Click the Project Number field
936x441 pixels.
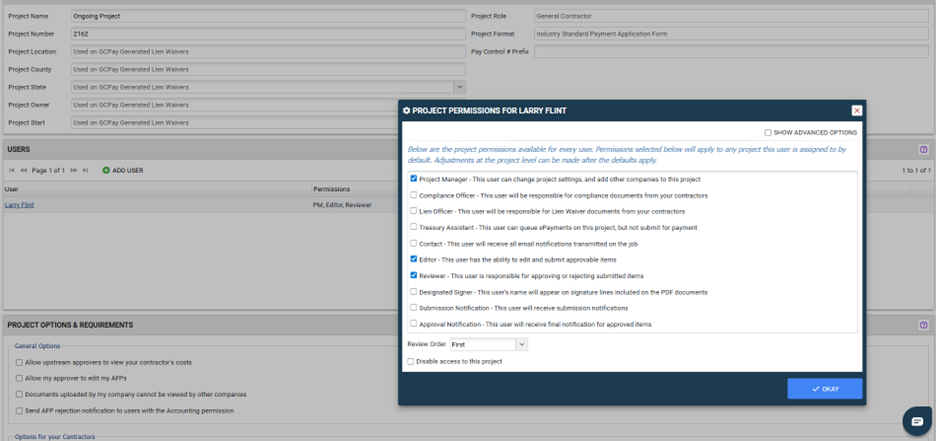[x=268, y=34]
